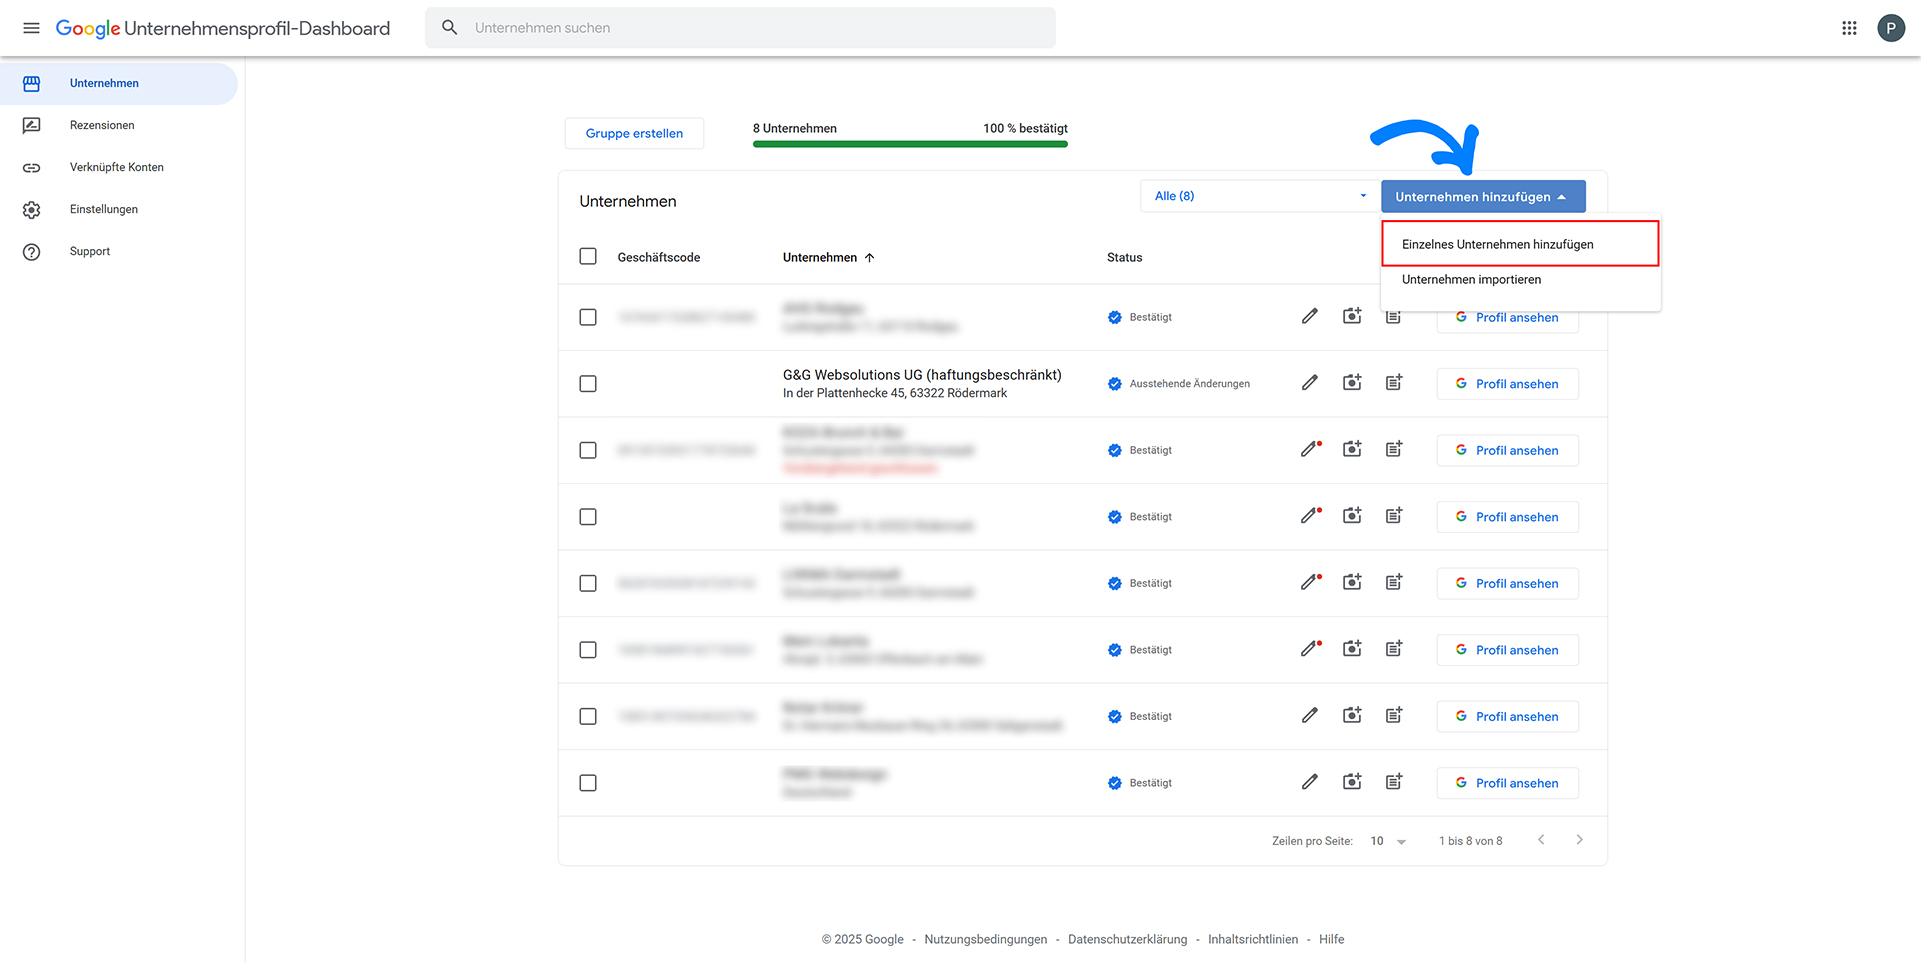Image resolution: width=1921 pixels, height=963 pixels.
Task: Open Einstellungen in the sidebar
Action: [x=119, y=210]
